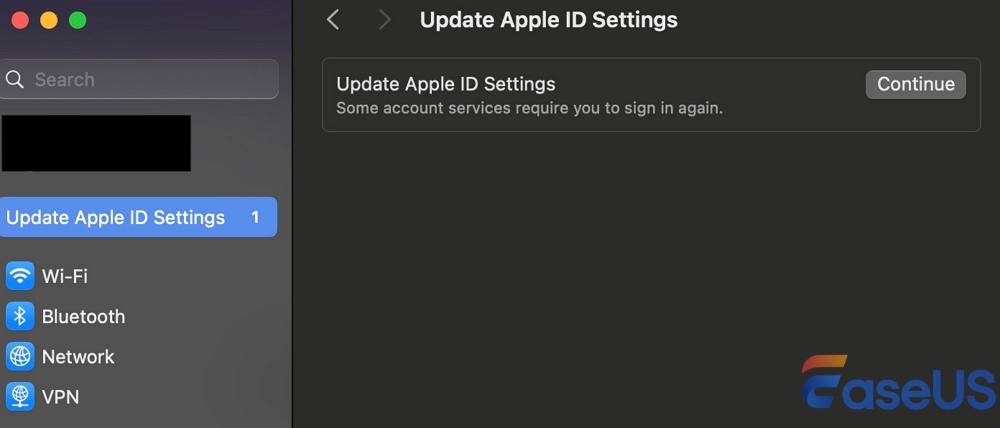Open the Wi-Fi settings label
This screenshot has width=1000, height=428.
[65, 276]
